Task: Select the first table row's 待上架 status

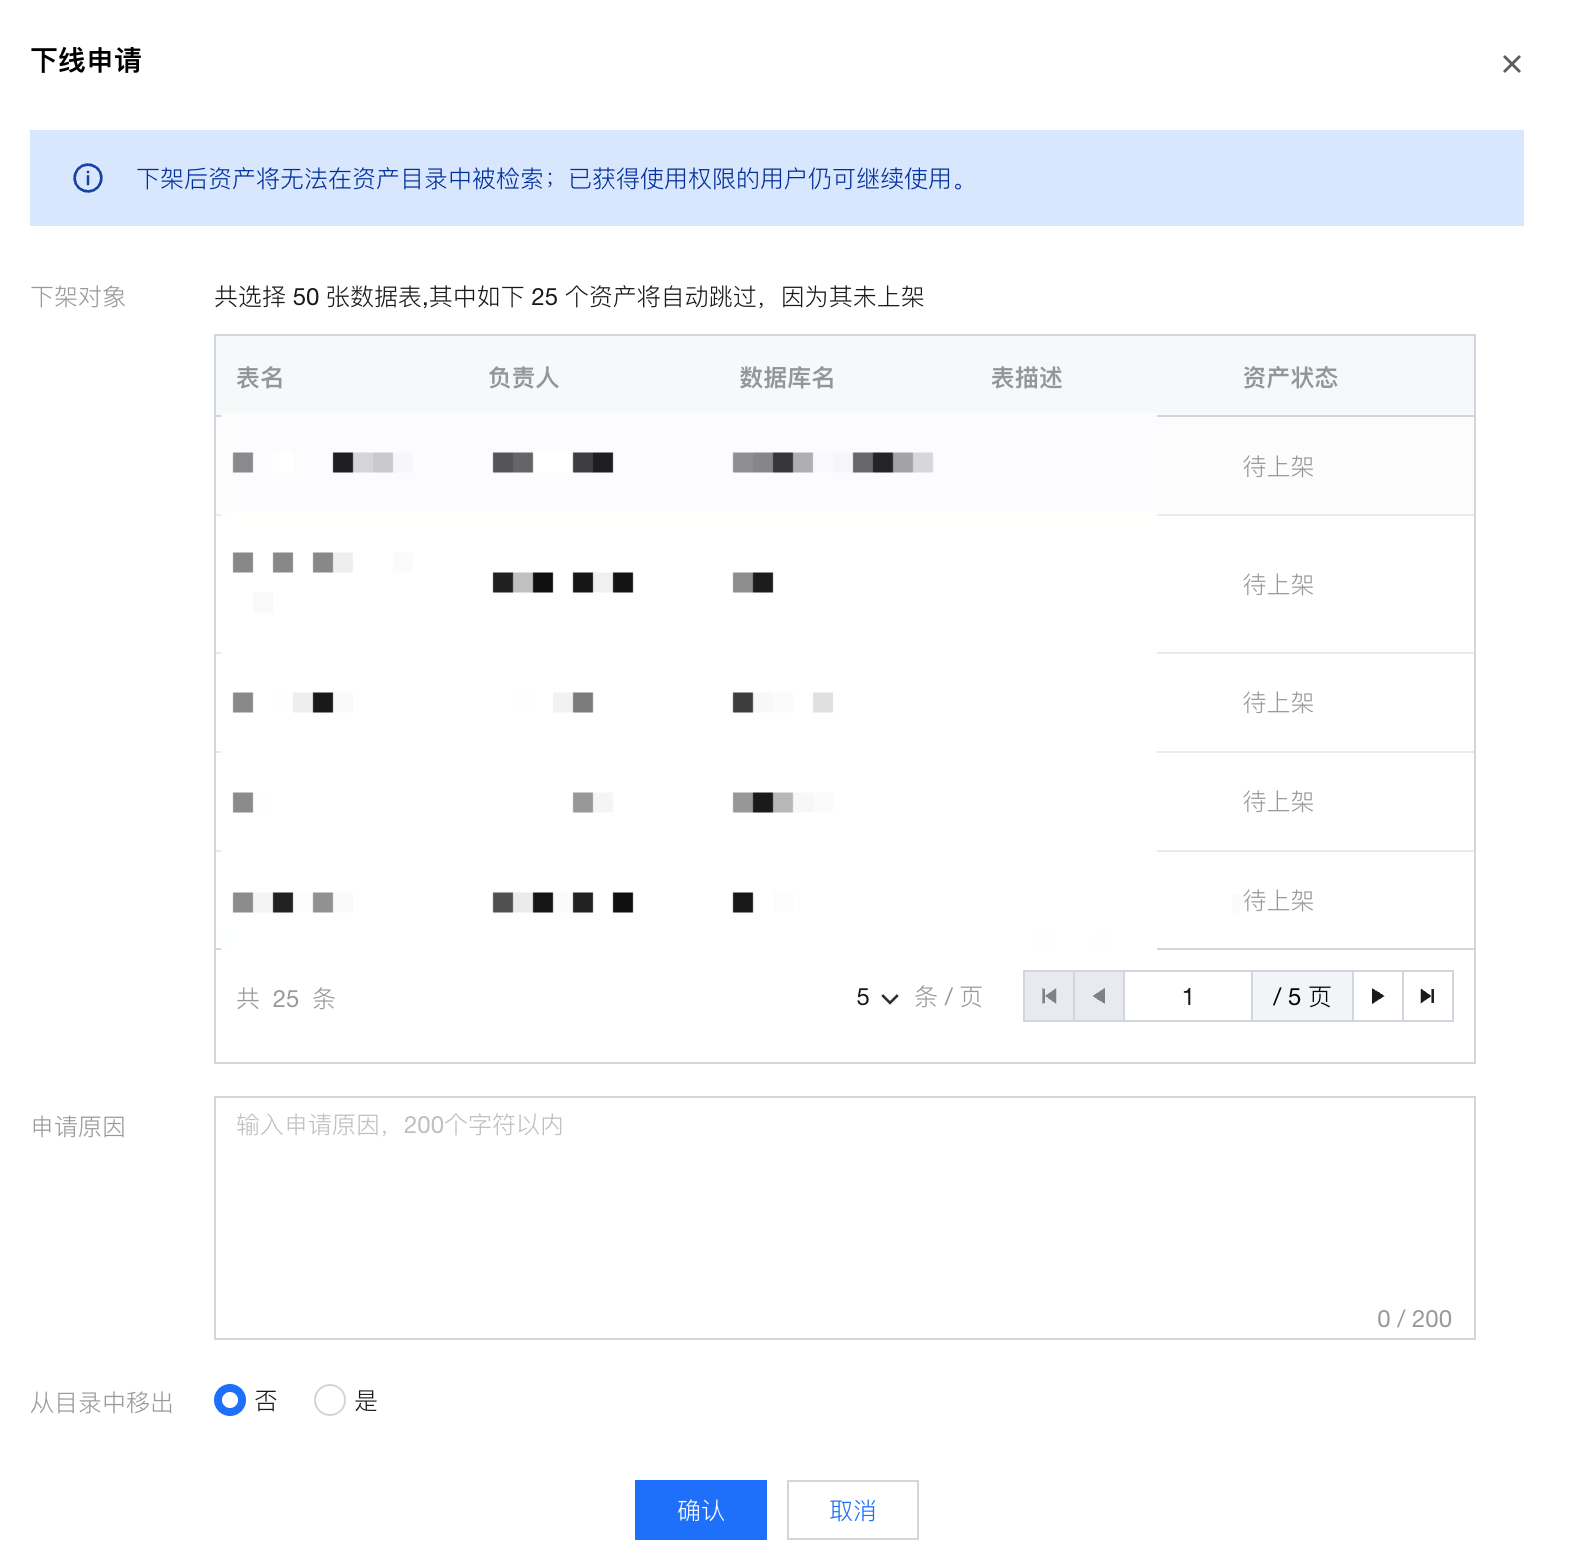Action: click(x=1278, y=466)
